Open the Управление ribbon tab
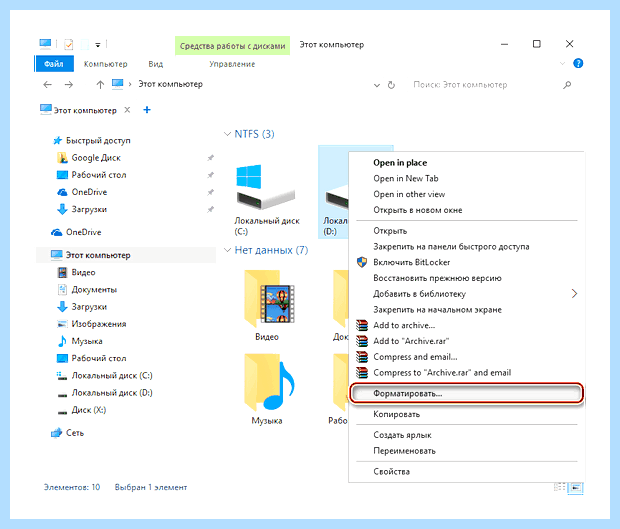 [x=232, y=64]
